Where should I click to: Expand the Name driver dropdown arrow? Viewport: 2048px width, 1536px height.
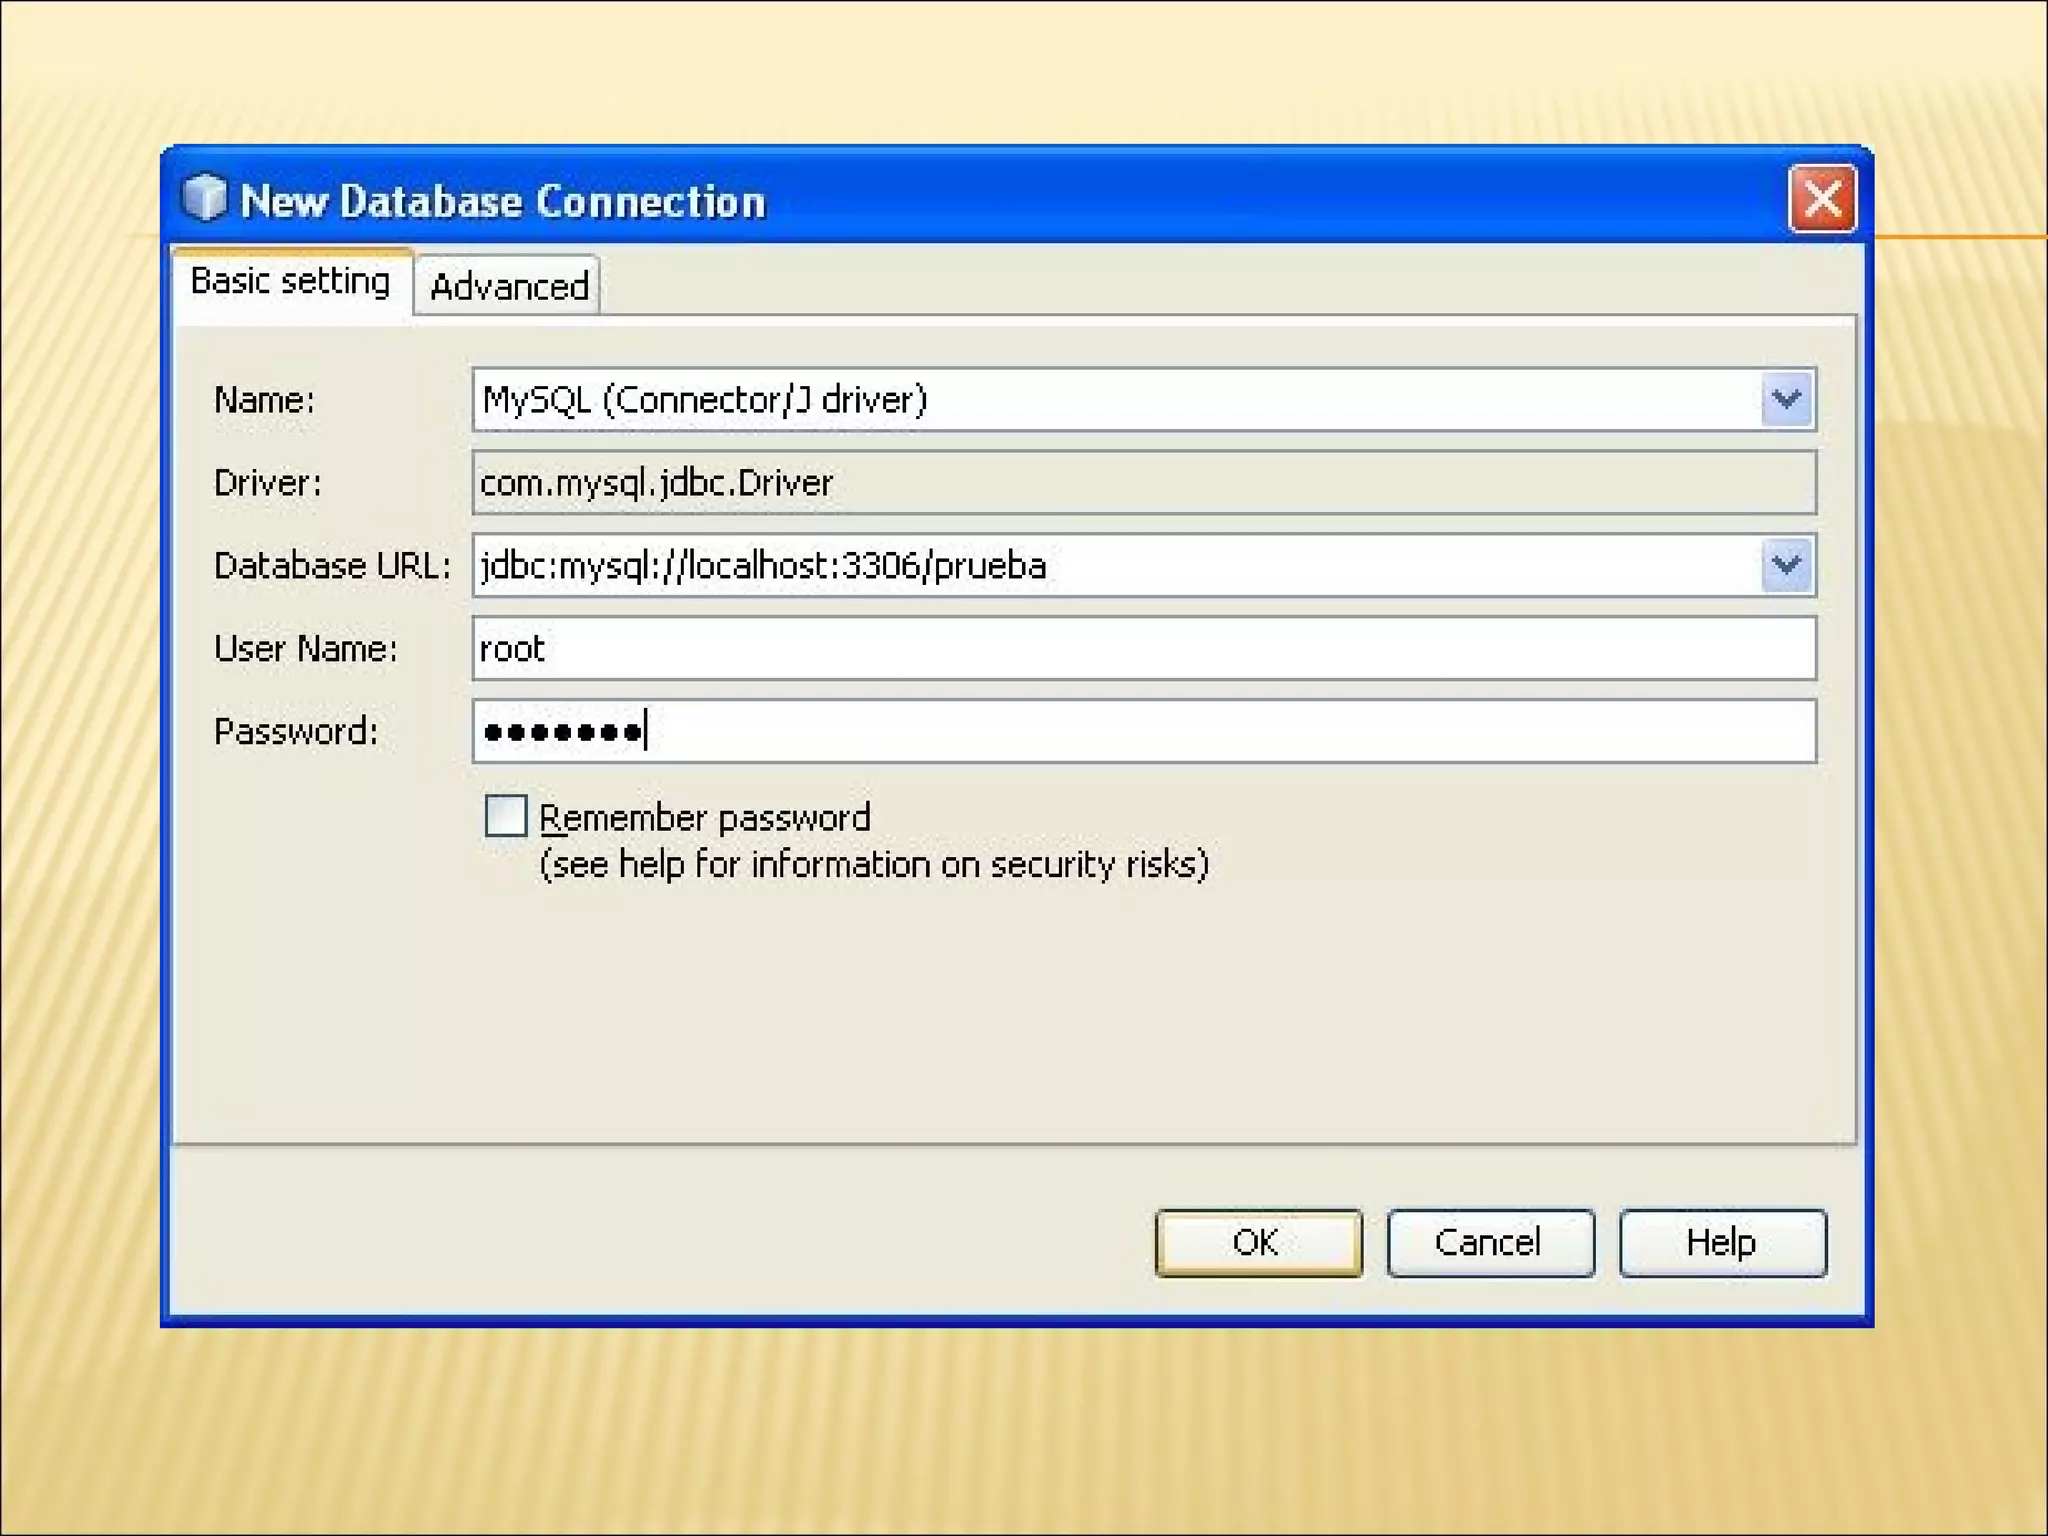click(x=1786, y=400)
